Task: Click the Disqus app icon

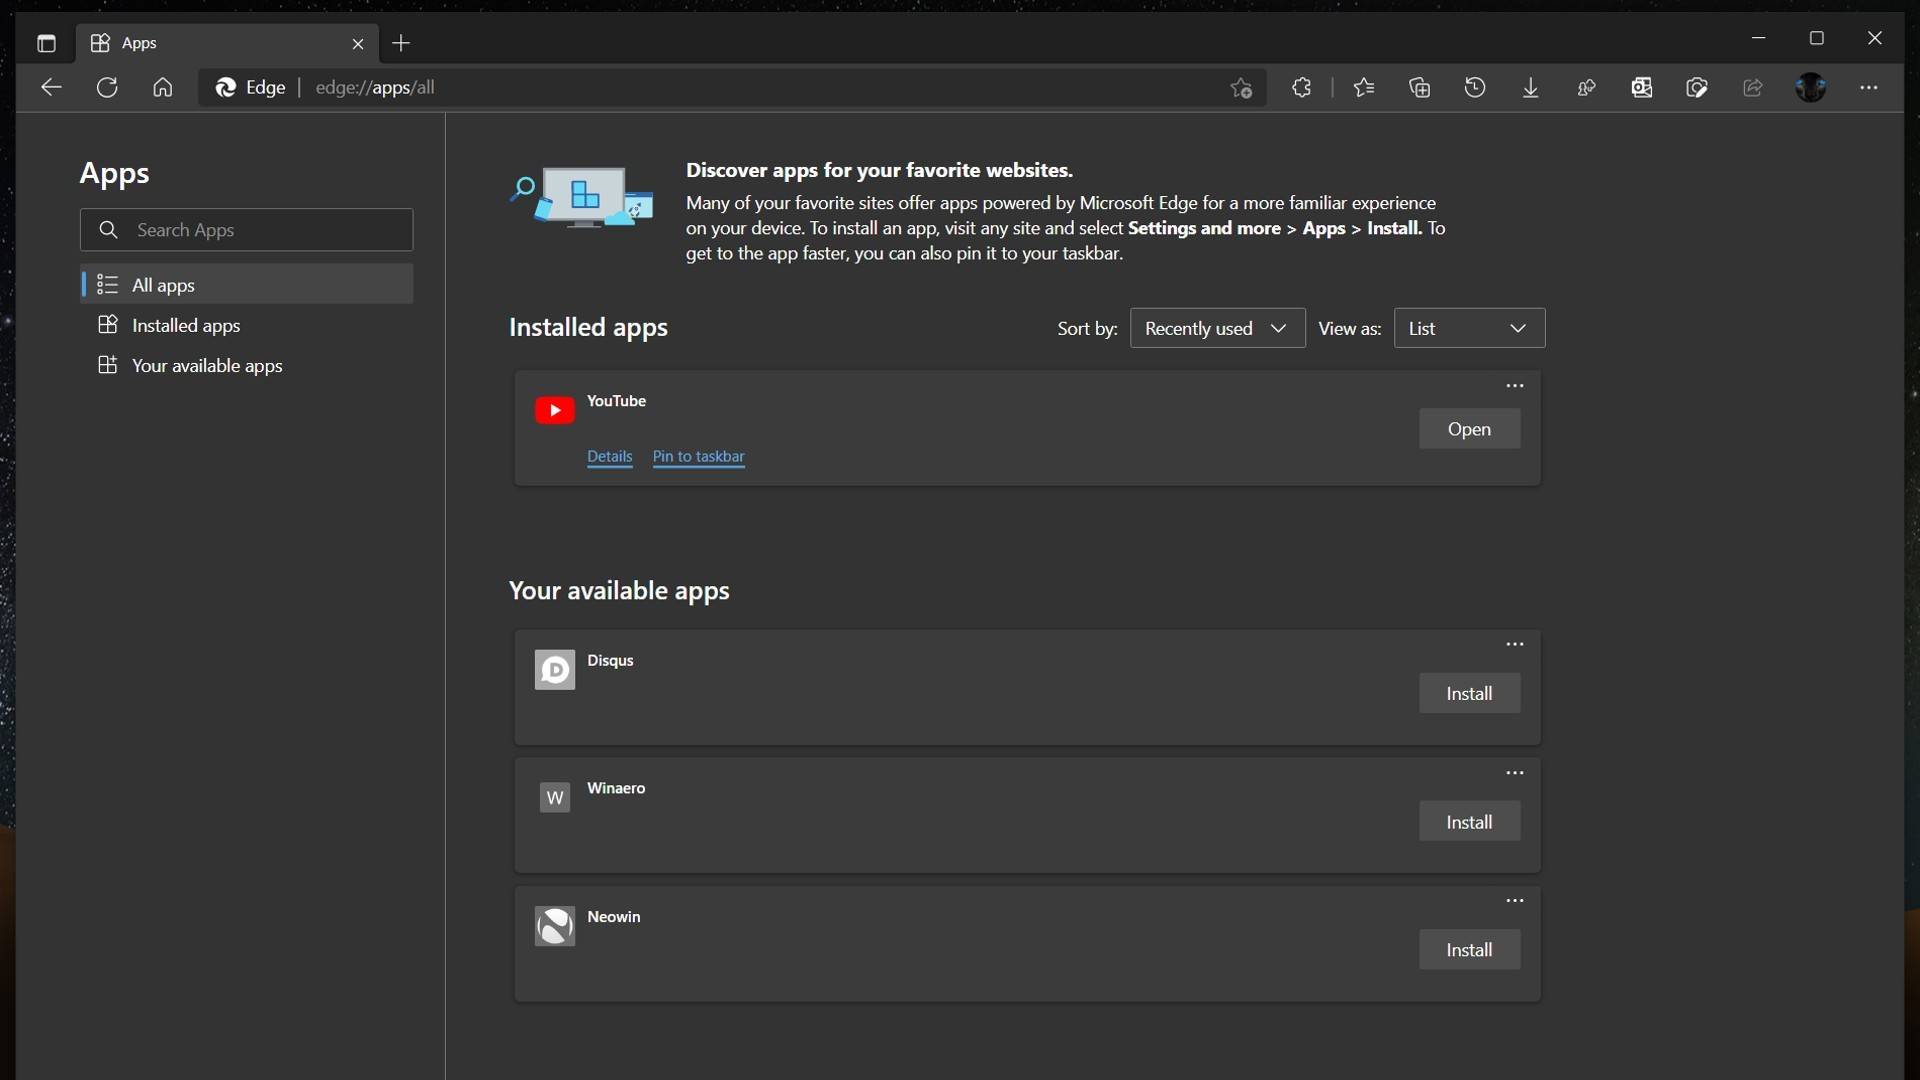Action: [x=554, y=669]
